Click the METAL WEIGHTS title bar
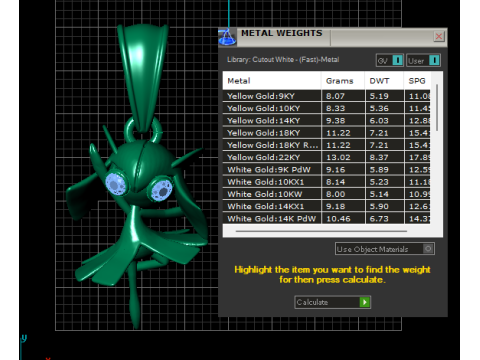 coord(333,37)
